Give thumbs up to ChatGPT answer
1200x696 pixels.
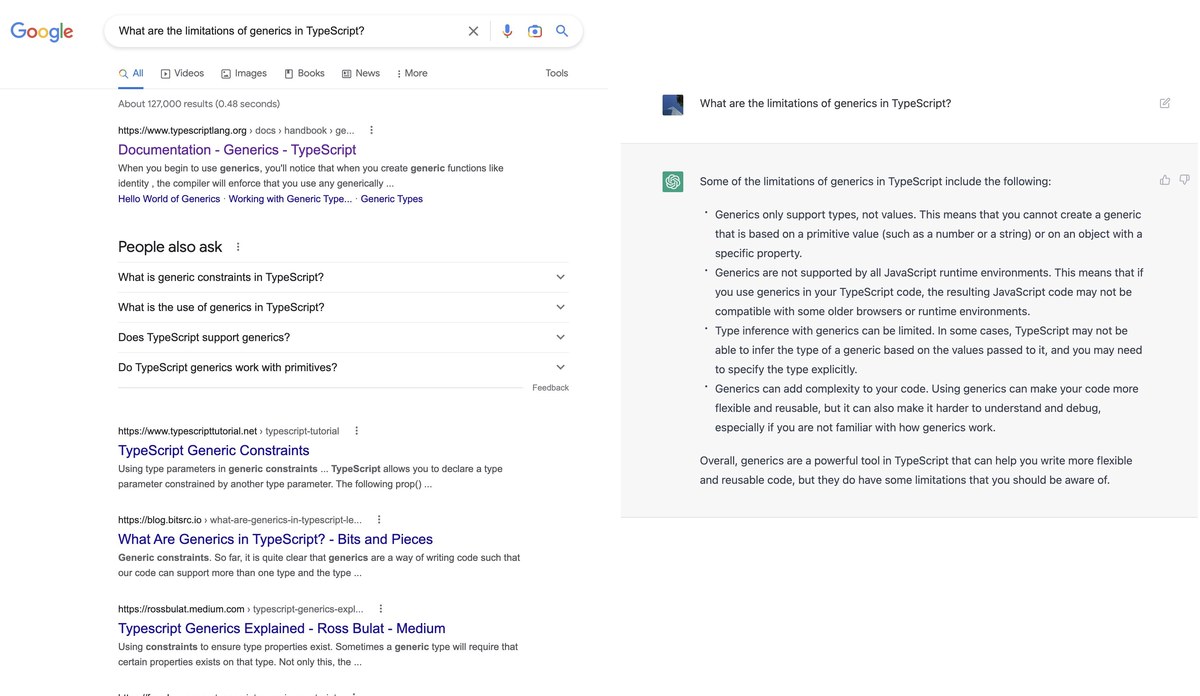(x=1165, y=180)
